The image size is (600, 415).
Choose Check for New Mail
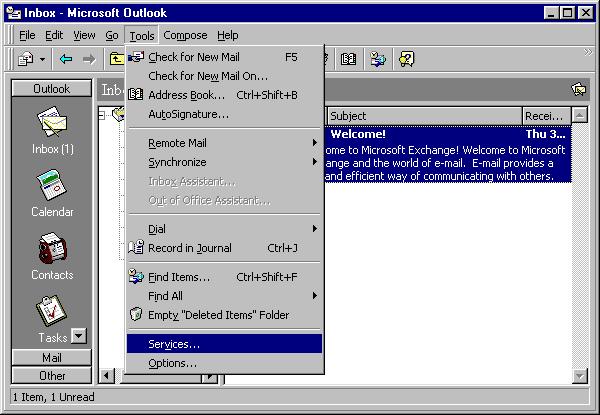[224, 57]
